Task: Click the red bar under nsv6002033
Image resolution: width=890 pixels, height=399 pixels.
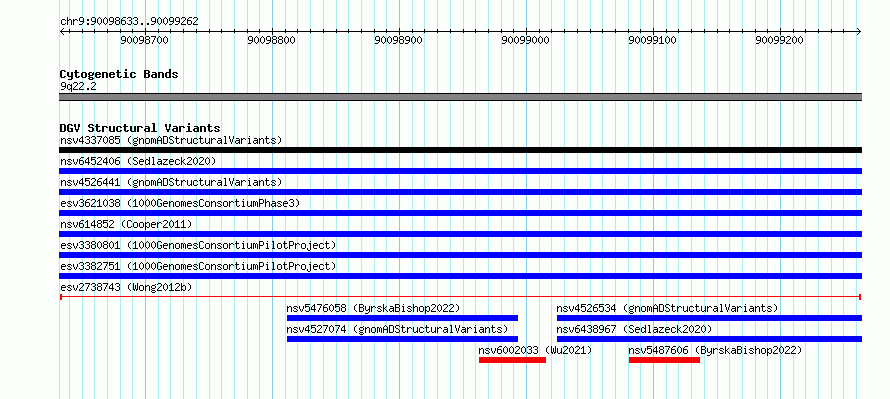Action: click(513, 360)
